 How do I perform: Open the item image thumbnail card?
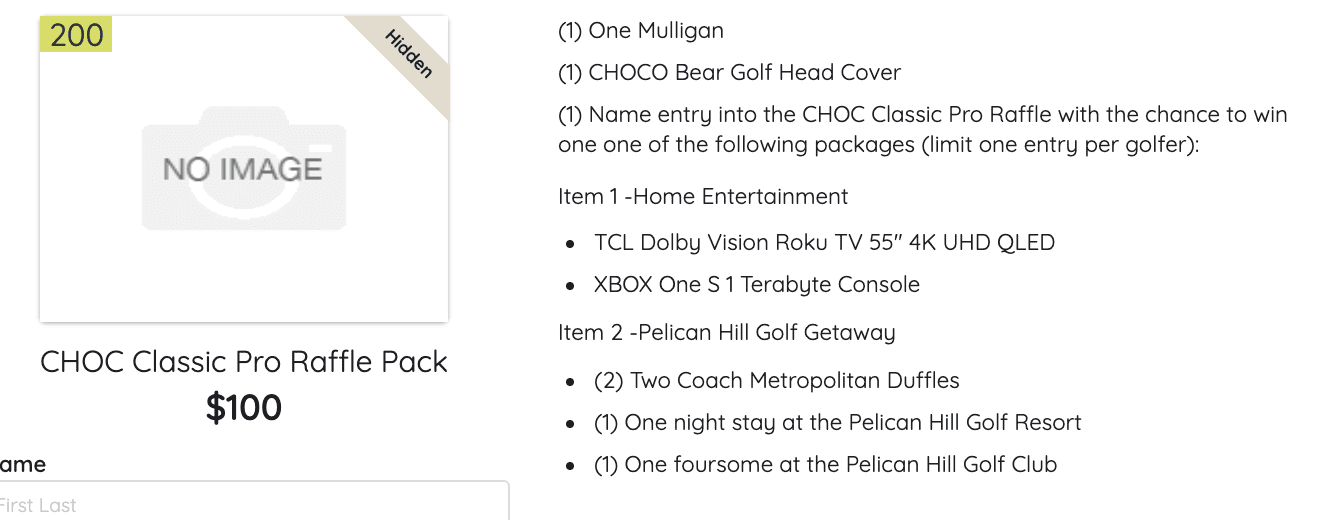tap(244, 169)
